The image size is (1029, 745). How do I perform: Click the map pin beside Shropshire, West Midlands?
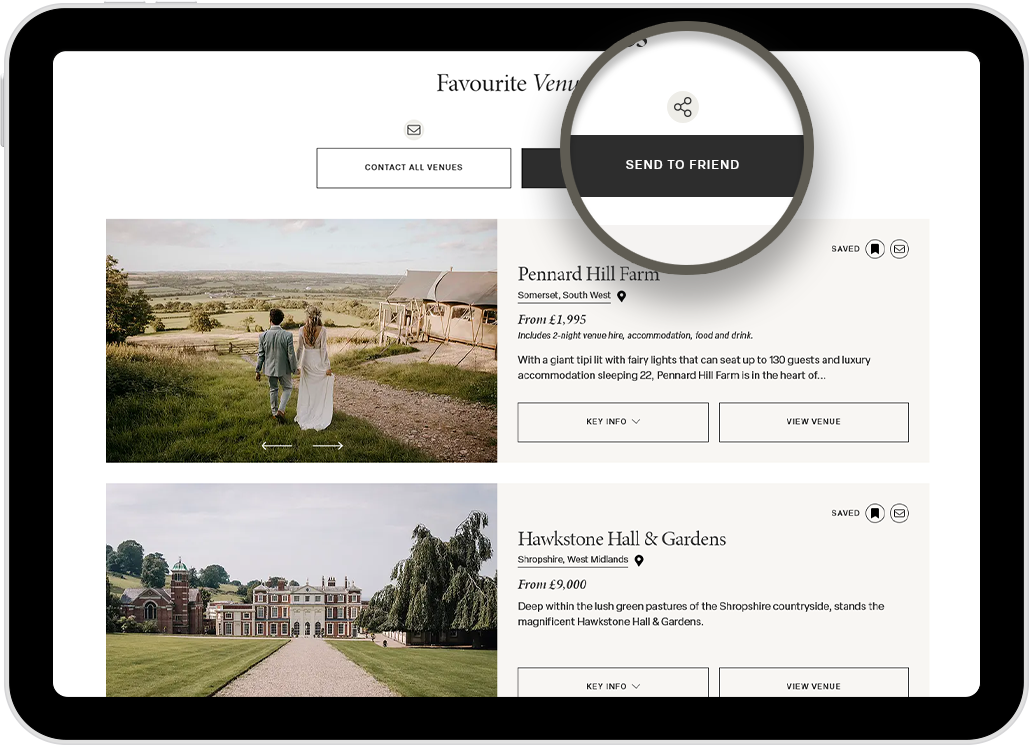(x=639, y=561)
